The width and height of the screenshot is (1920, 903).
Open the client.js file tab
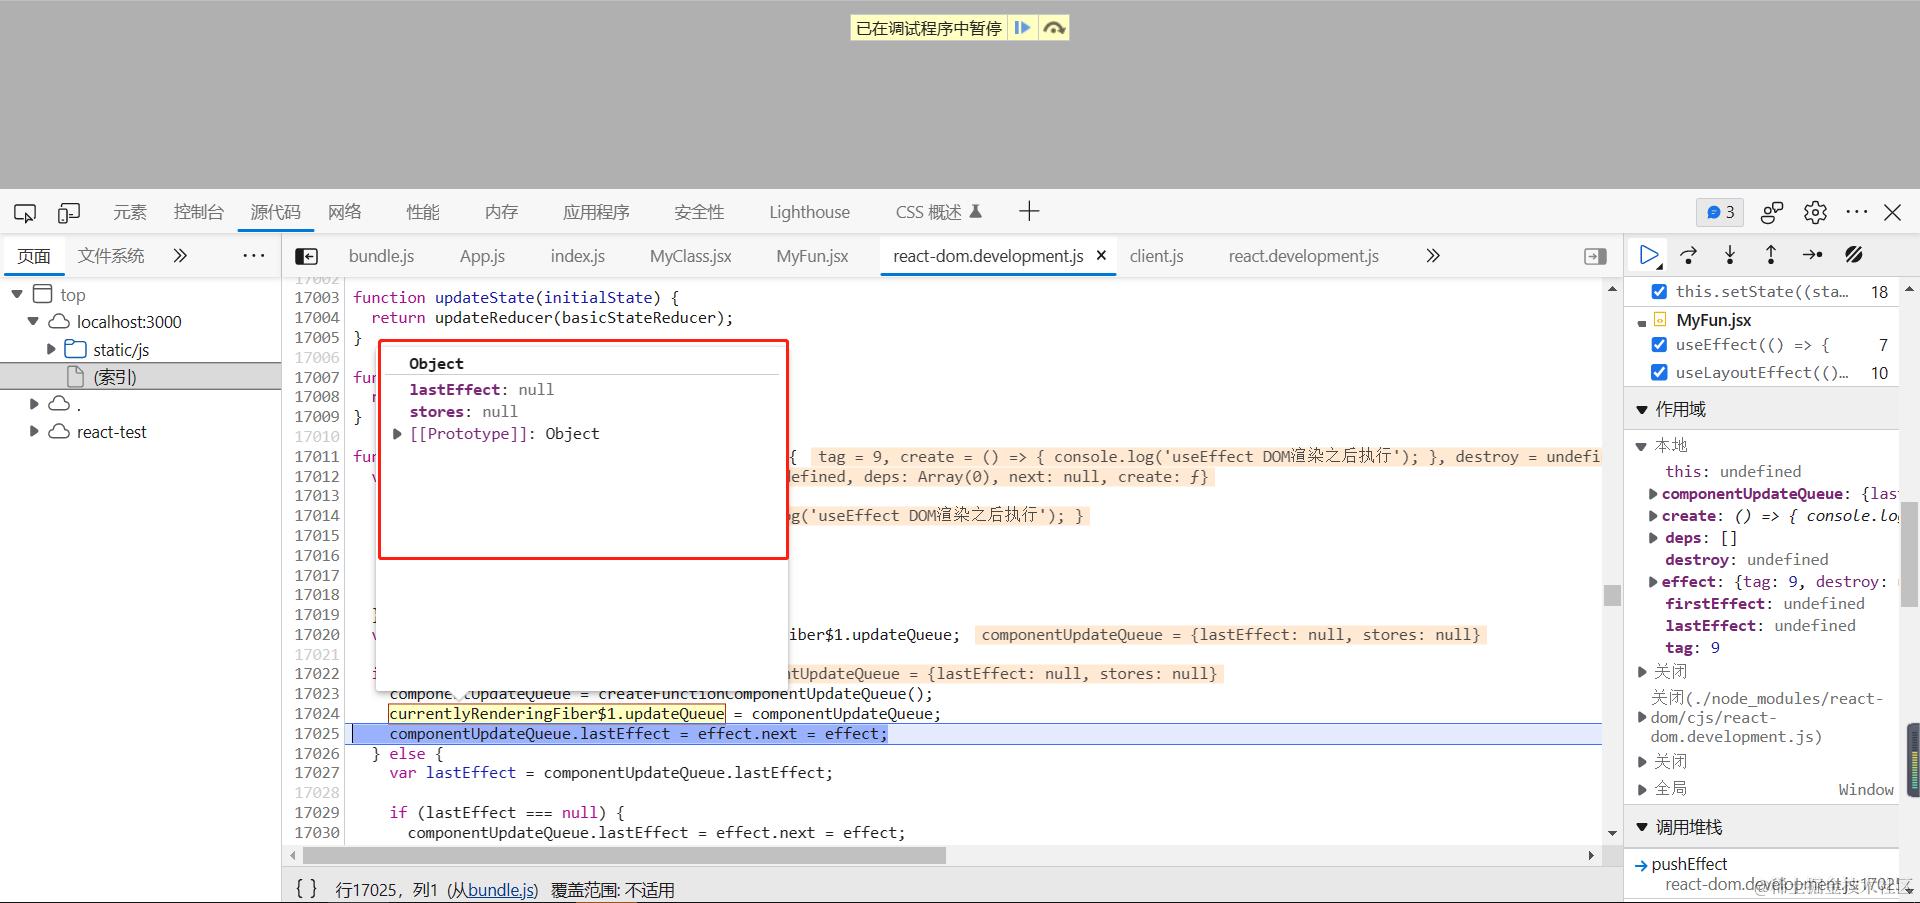tap(1156, 256)
